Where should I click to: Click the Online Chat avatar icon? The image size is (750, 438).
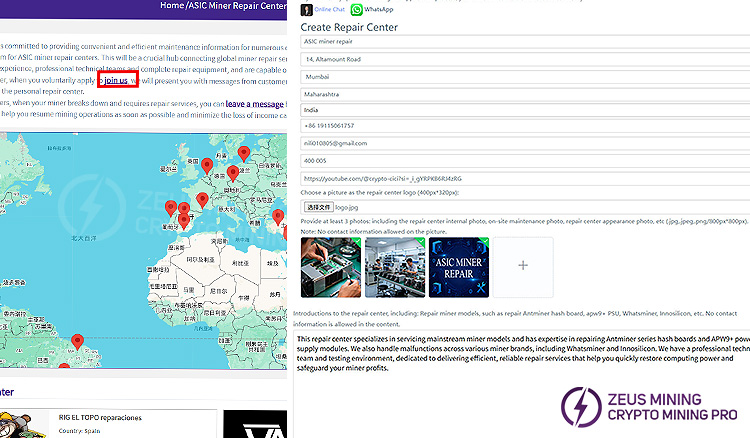tap(306, 9)
